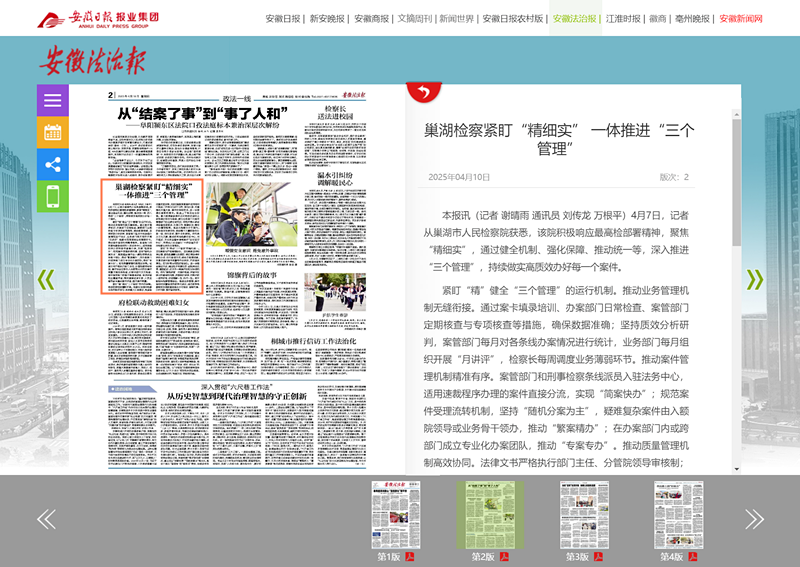Click the bus police photo on the page
This screenshot has width=800, height=567.
click(252, 214)
